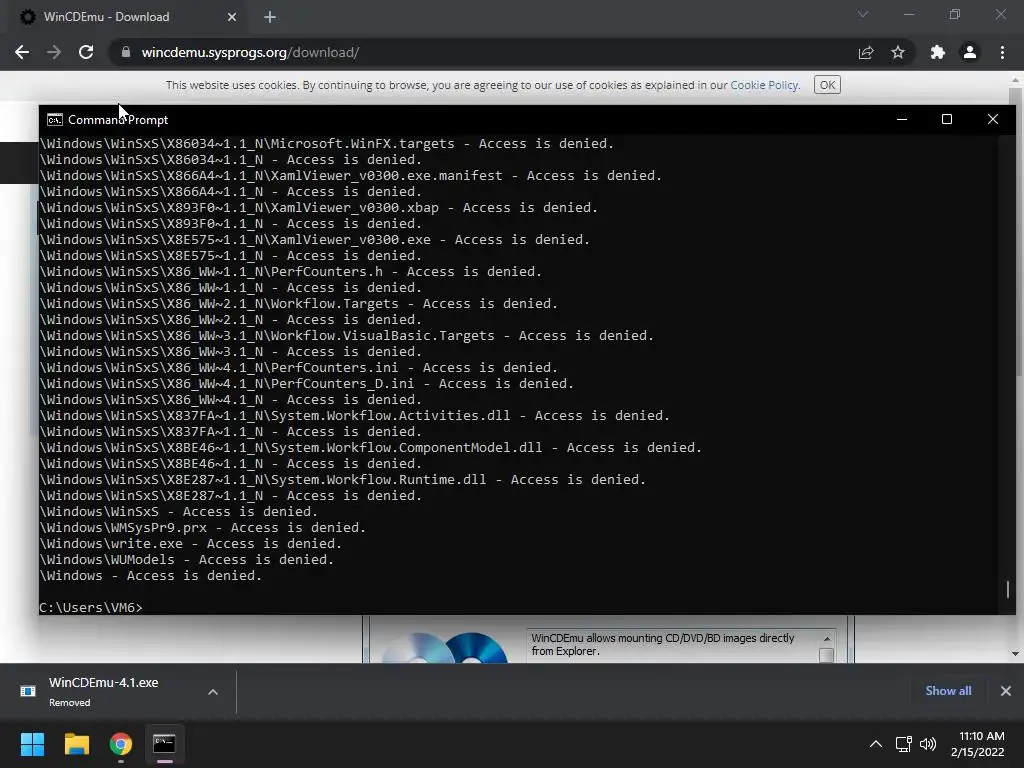Viewport: 1024px width, 768px height.
Task: Open Chrome three-dot menu
Action: (x=1002, y=52)
